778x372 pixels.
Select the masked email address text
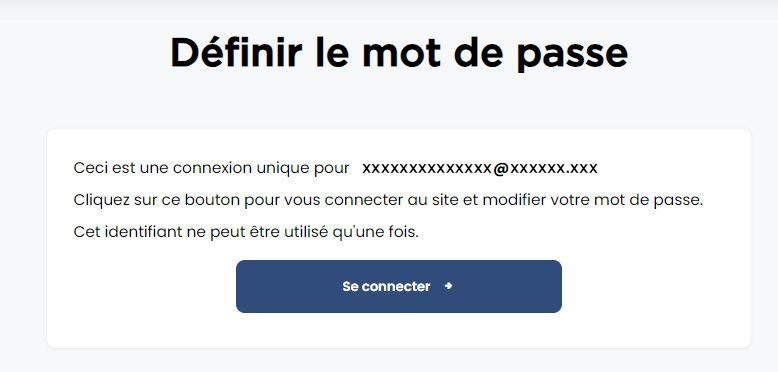pos(480,168)
